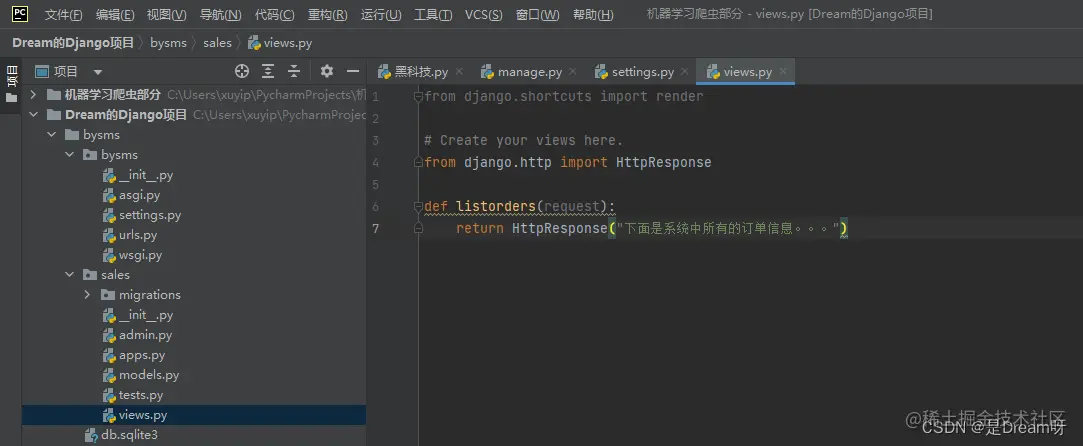Click the expand all icon

click(x=268, y=71)
